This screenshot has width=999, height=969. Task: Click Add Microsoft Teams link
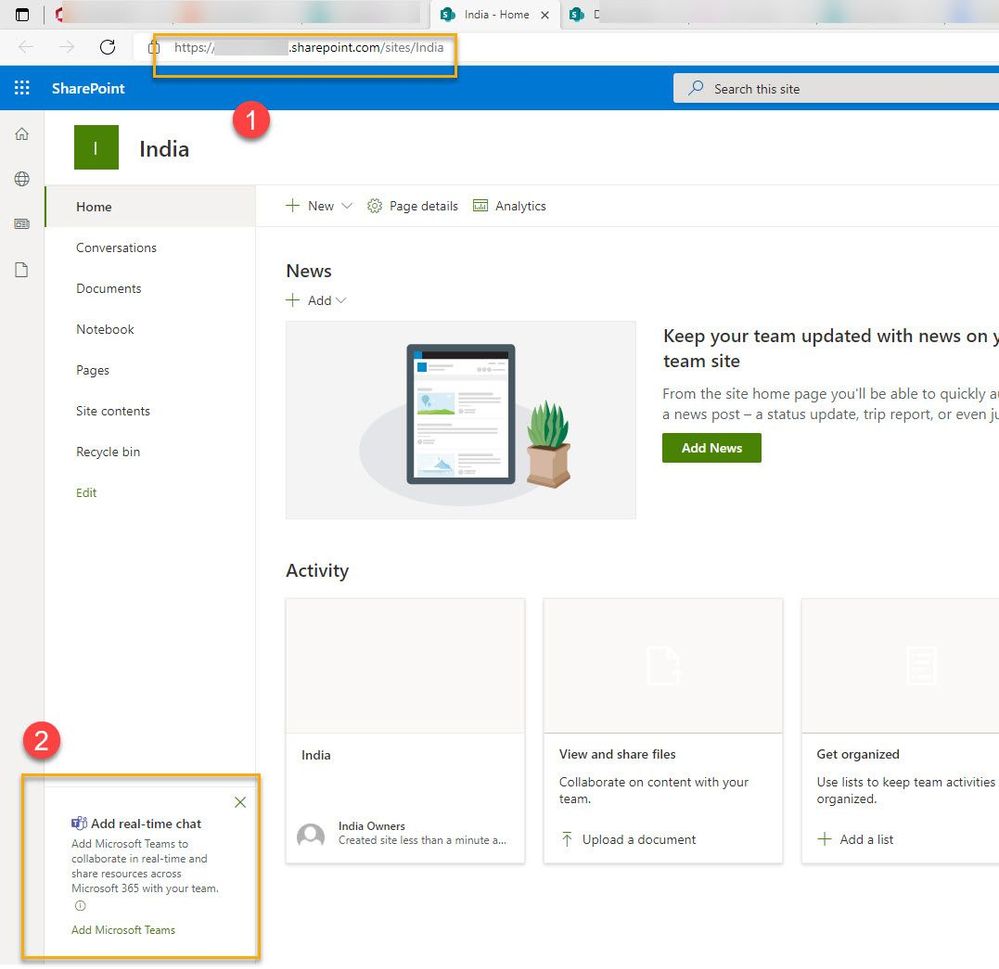tap(123, 930)
